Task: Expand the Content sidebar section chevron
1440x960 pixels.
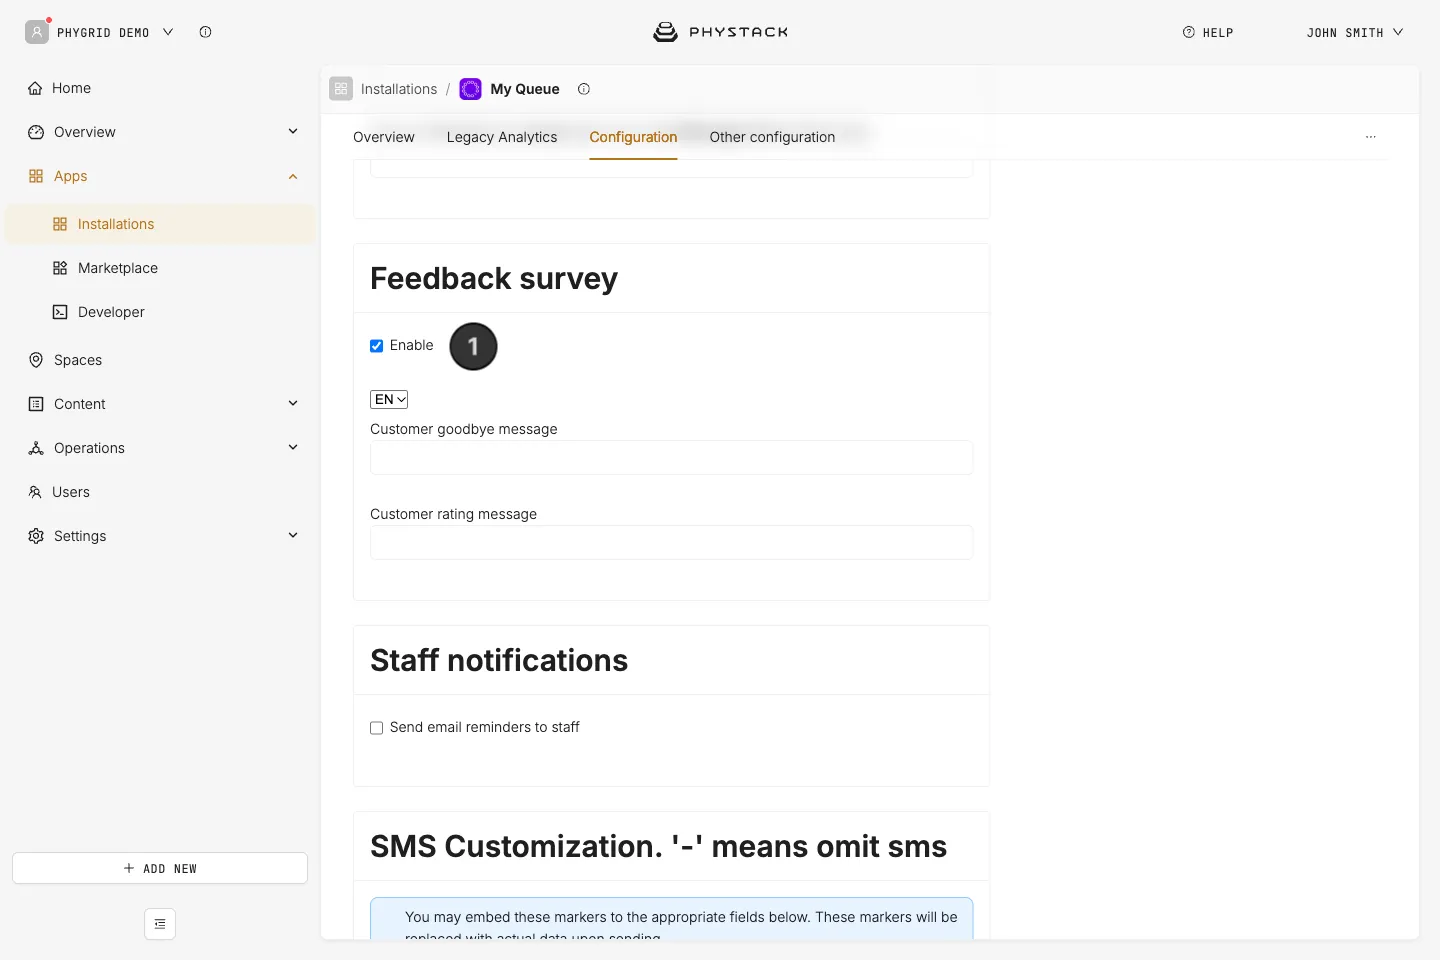Action: coord(293,403)
